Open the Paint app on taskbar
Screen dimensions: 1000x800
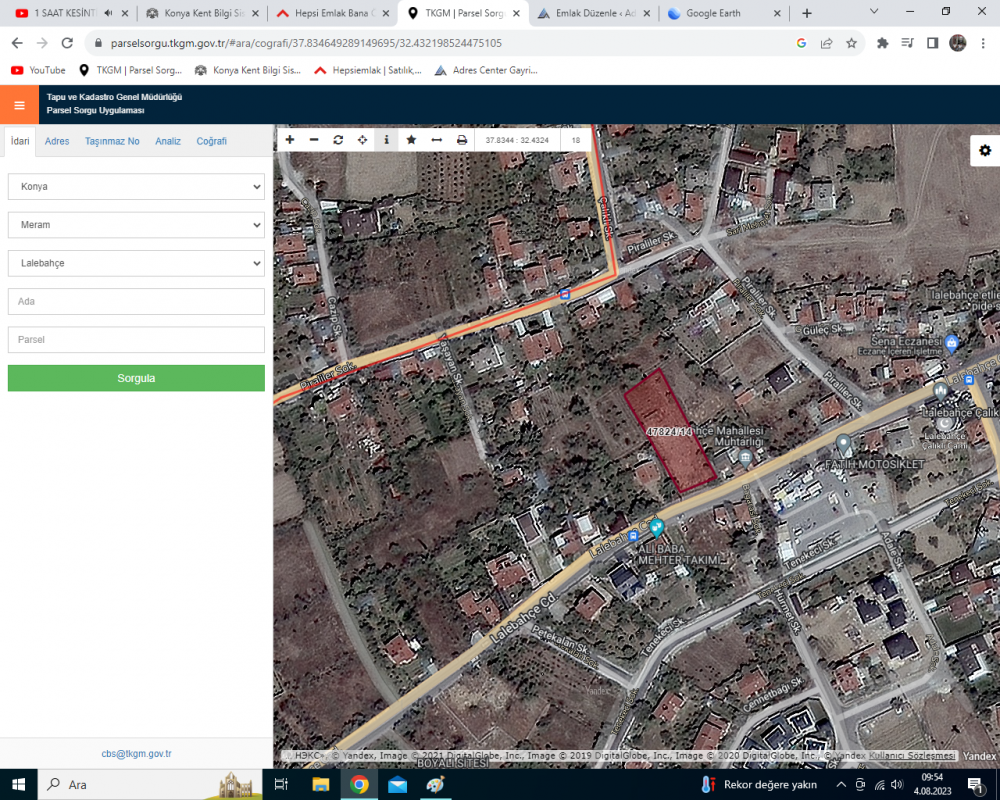pyautogui.click(x=436, y=785)
